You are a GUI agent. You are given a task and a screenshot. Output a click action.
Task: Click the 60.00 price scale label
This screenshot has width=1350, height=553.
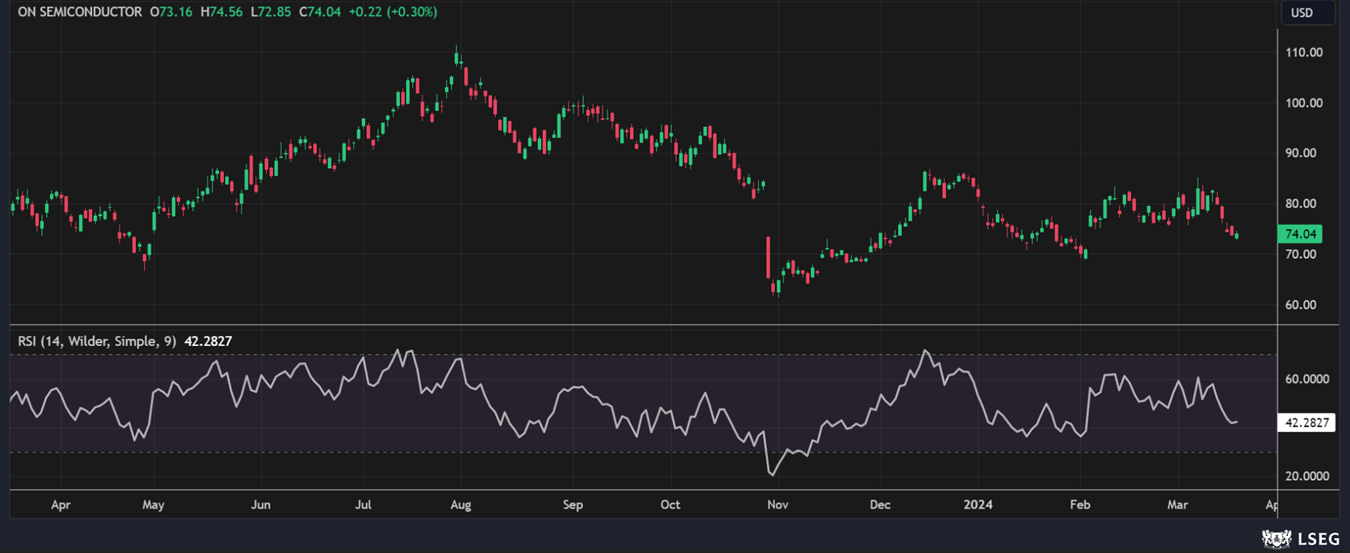point(1306,305)
